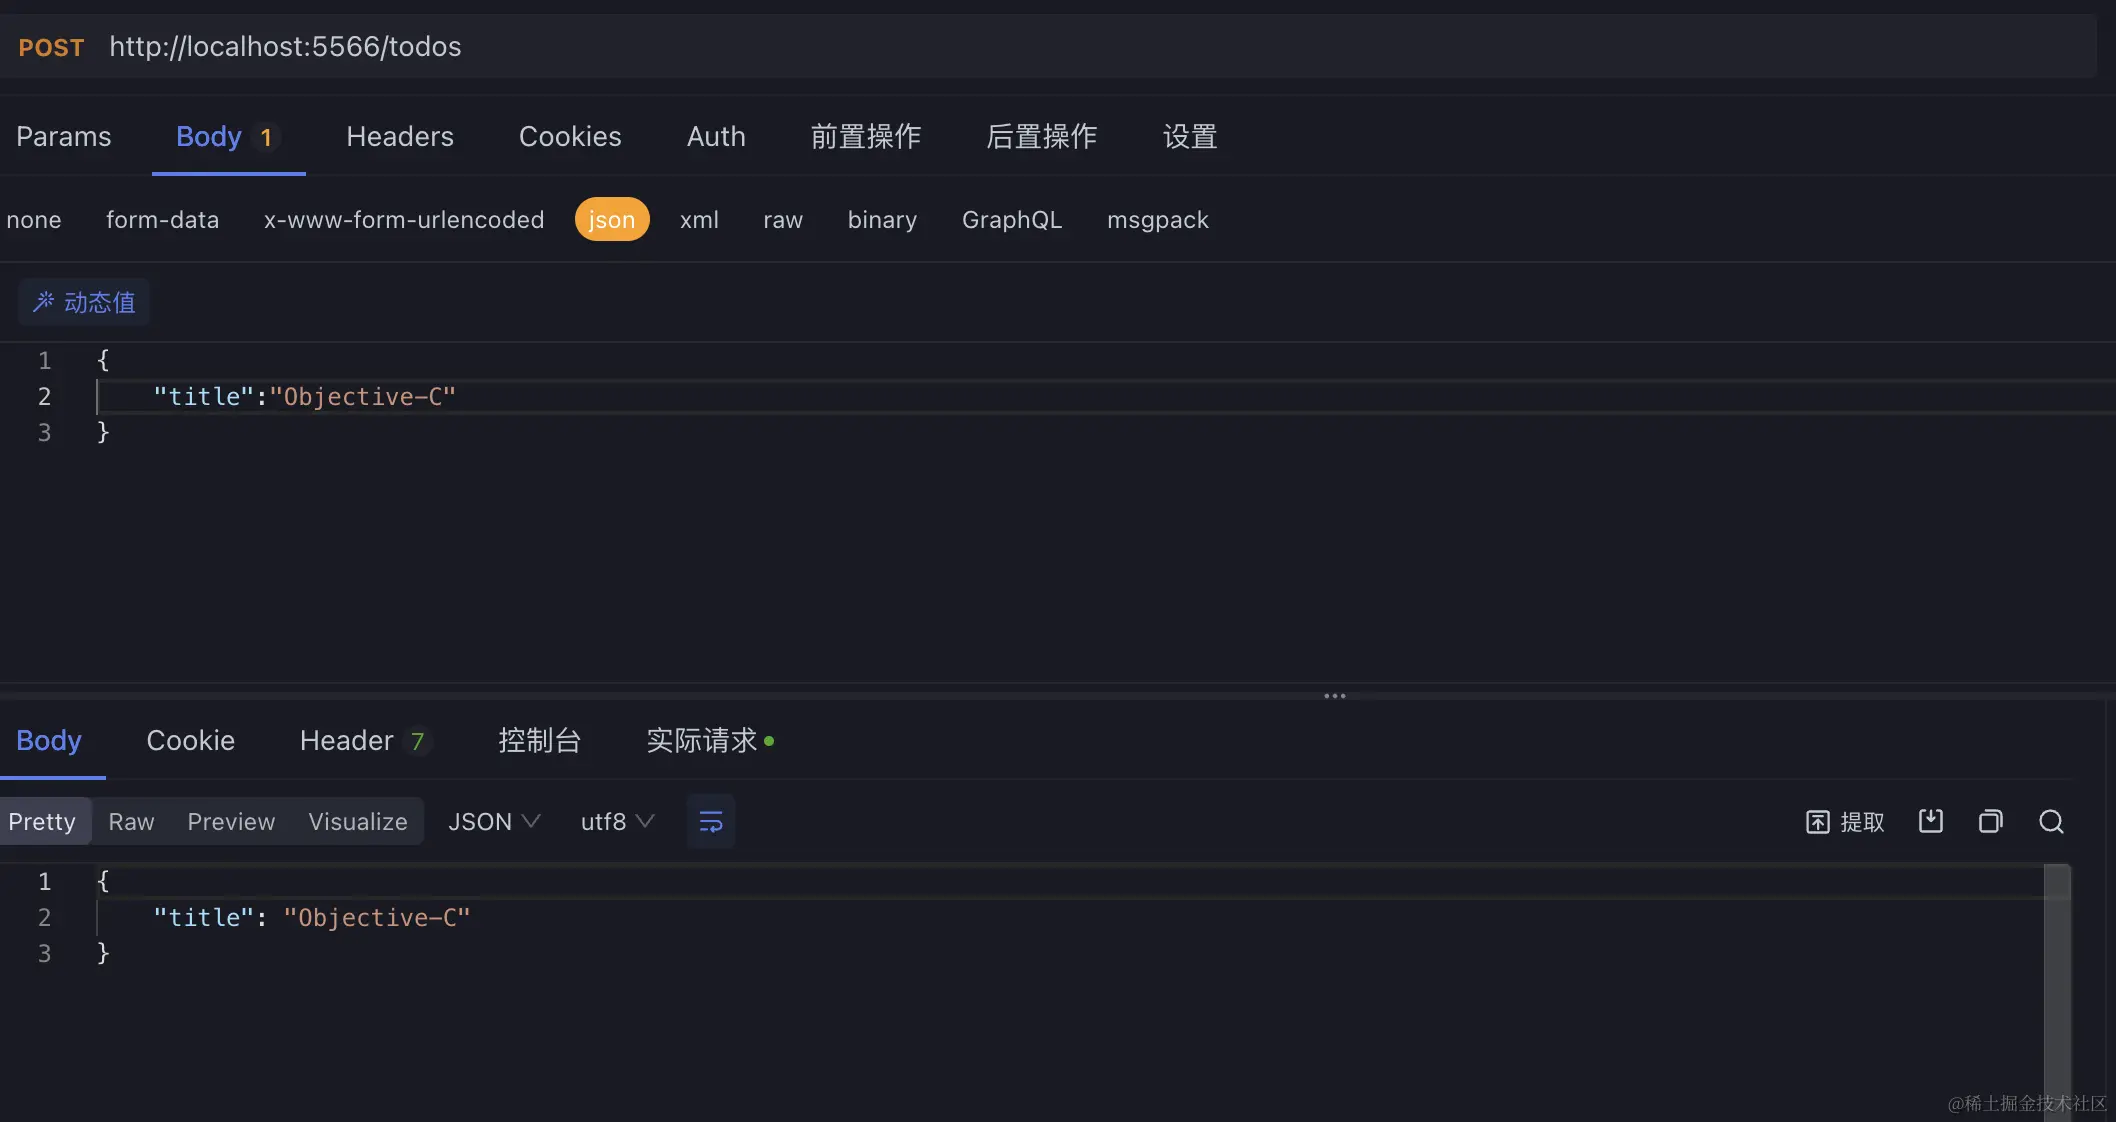
Task: Click the extract (提取) icon
Action: [1844, 822]
